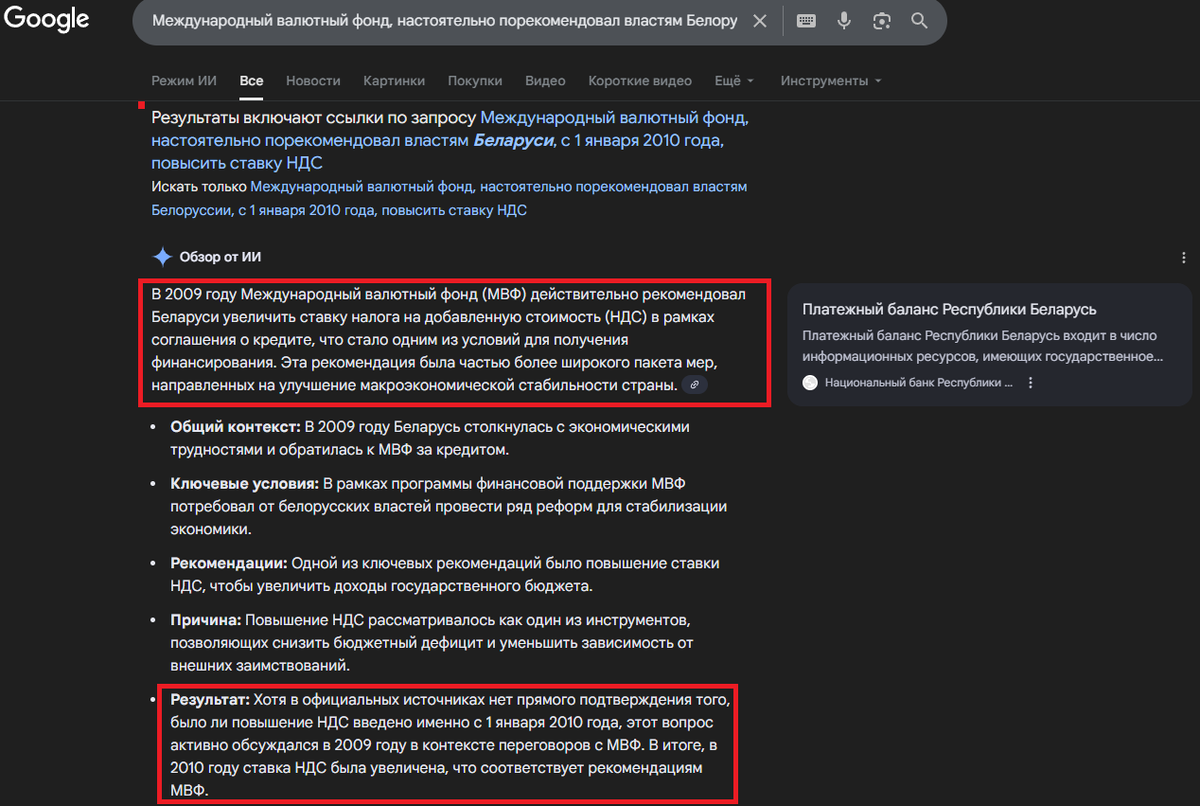
Task: Click the Общий контекст bullet text
Action: pyautogui.click(x=430, y=438)
